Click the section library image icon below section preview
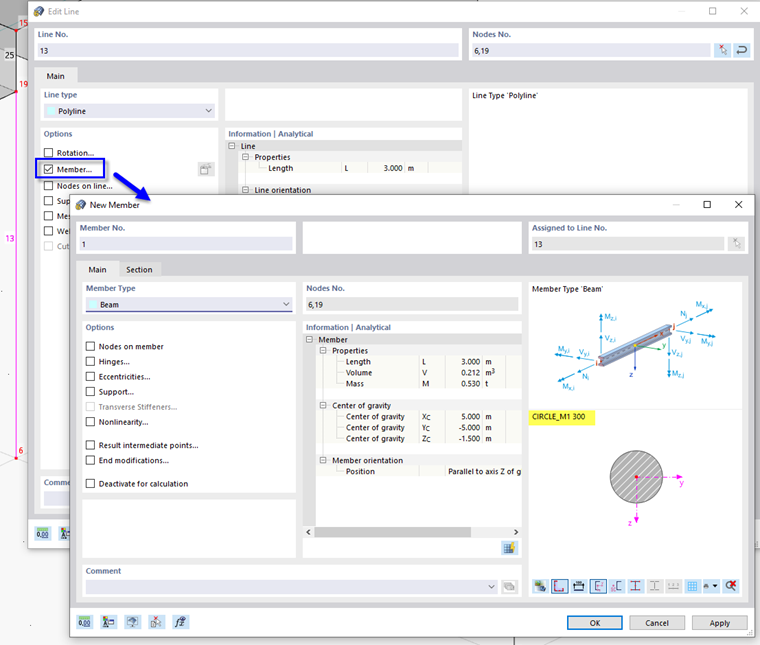This screenshot has height=645, width=760. tap(540, 586)
